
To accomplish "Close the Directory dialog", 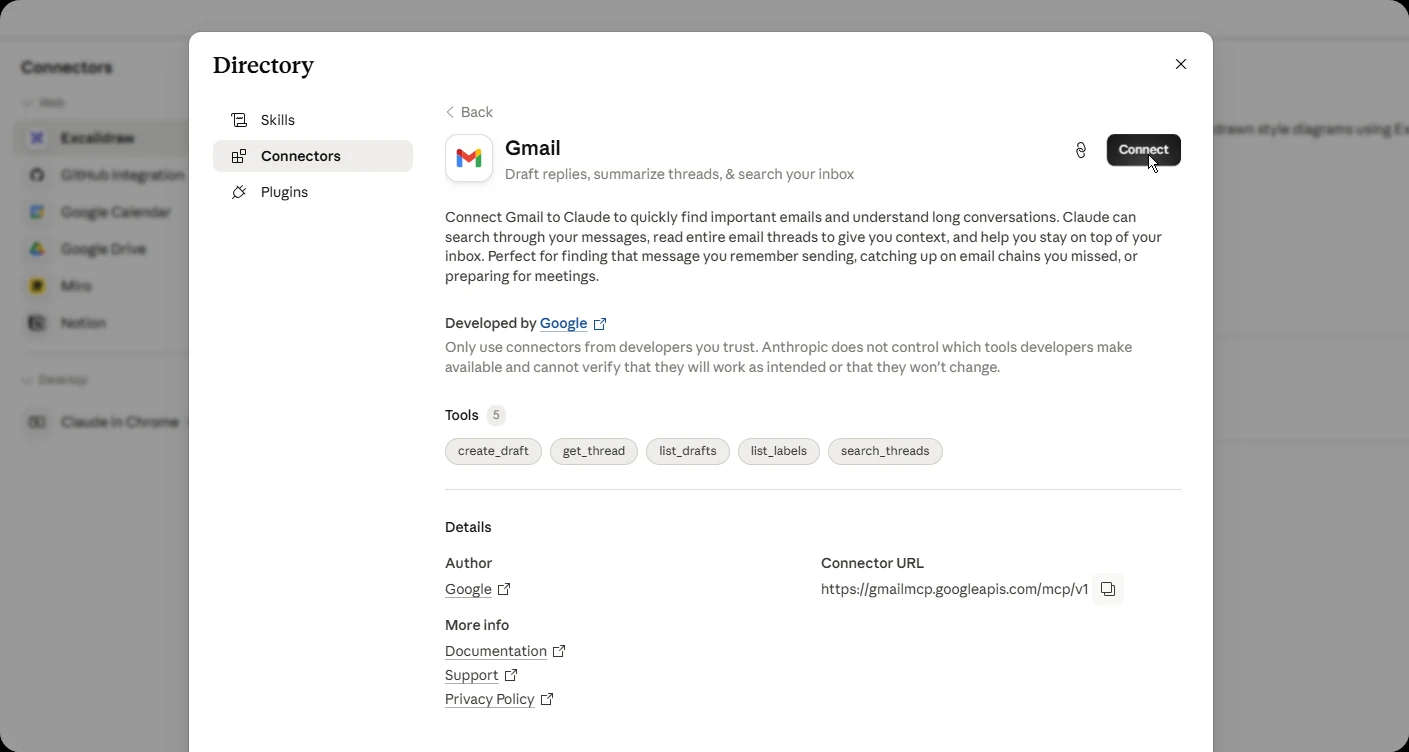I will click(1181, 64).
